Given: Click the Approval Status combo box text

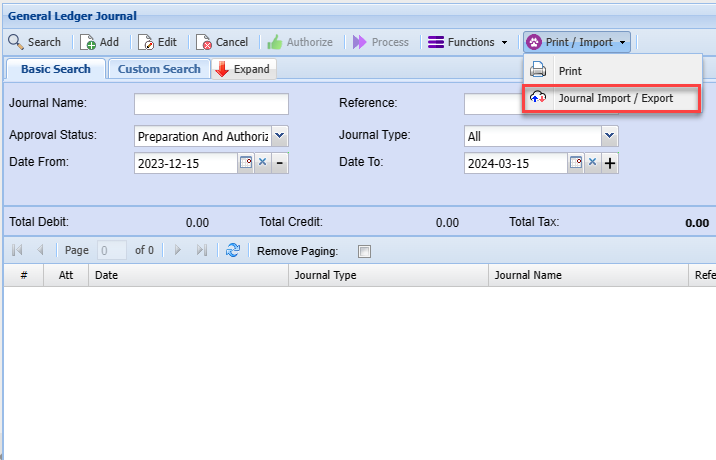Looking at the screenshot, I should [203, 136].
